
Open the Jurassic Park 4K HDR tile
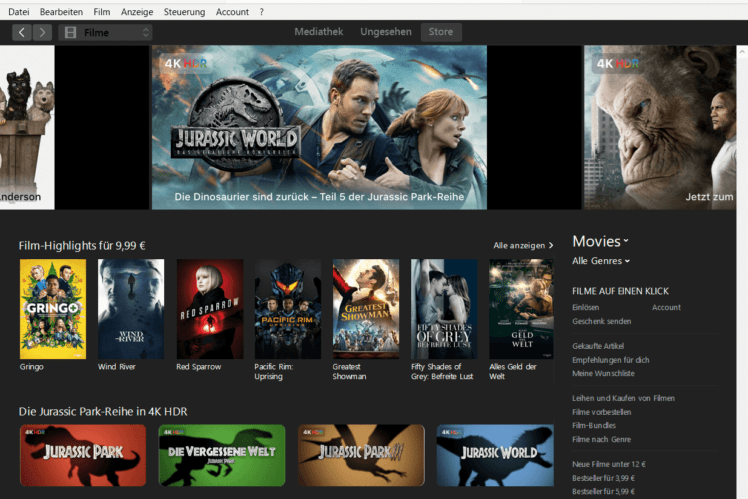[x=83, y=456]
